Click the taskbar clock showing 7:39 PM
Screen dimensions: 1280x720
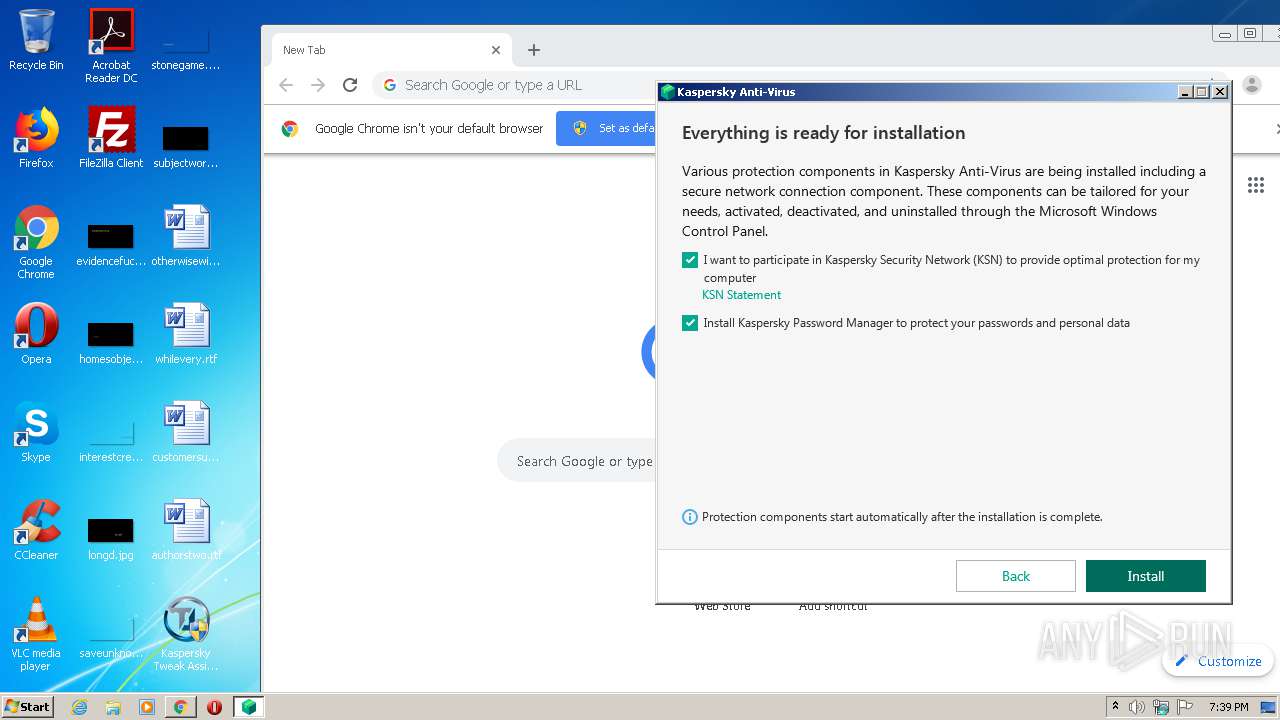1228,707
